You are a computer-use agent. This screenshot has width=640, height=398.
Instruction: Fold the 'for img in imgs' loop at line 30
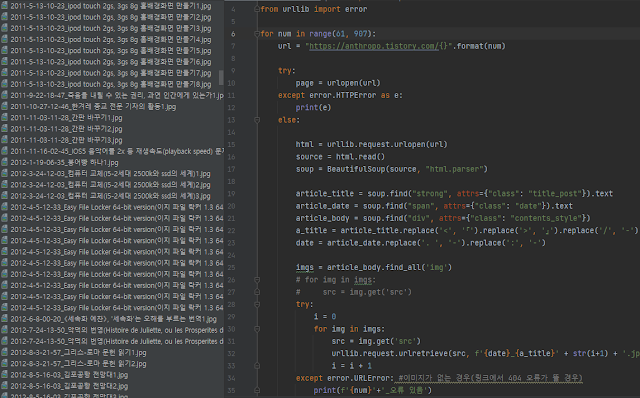(x=257, y=329)
